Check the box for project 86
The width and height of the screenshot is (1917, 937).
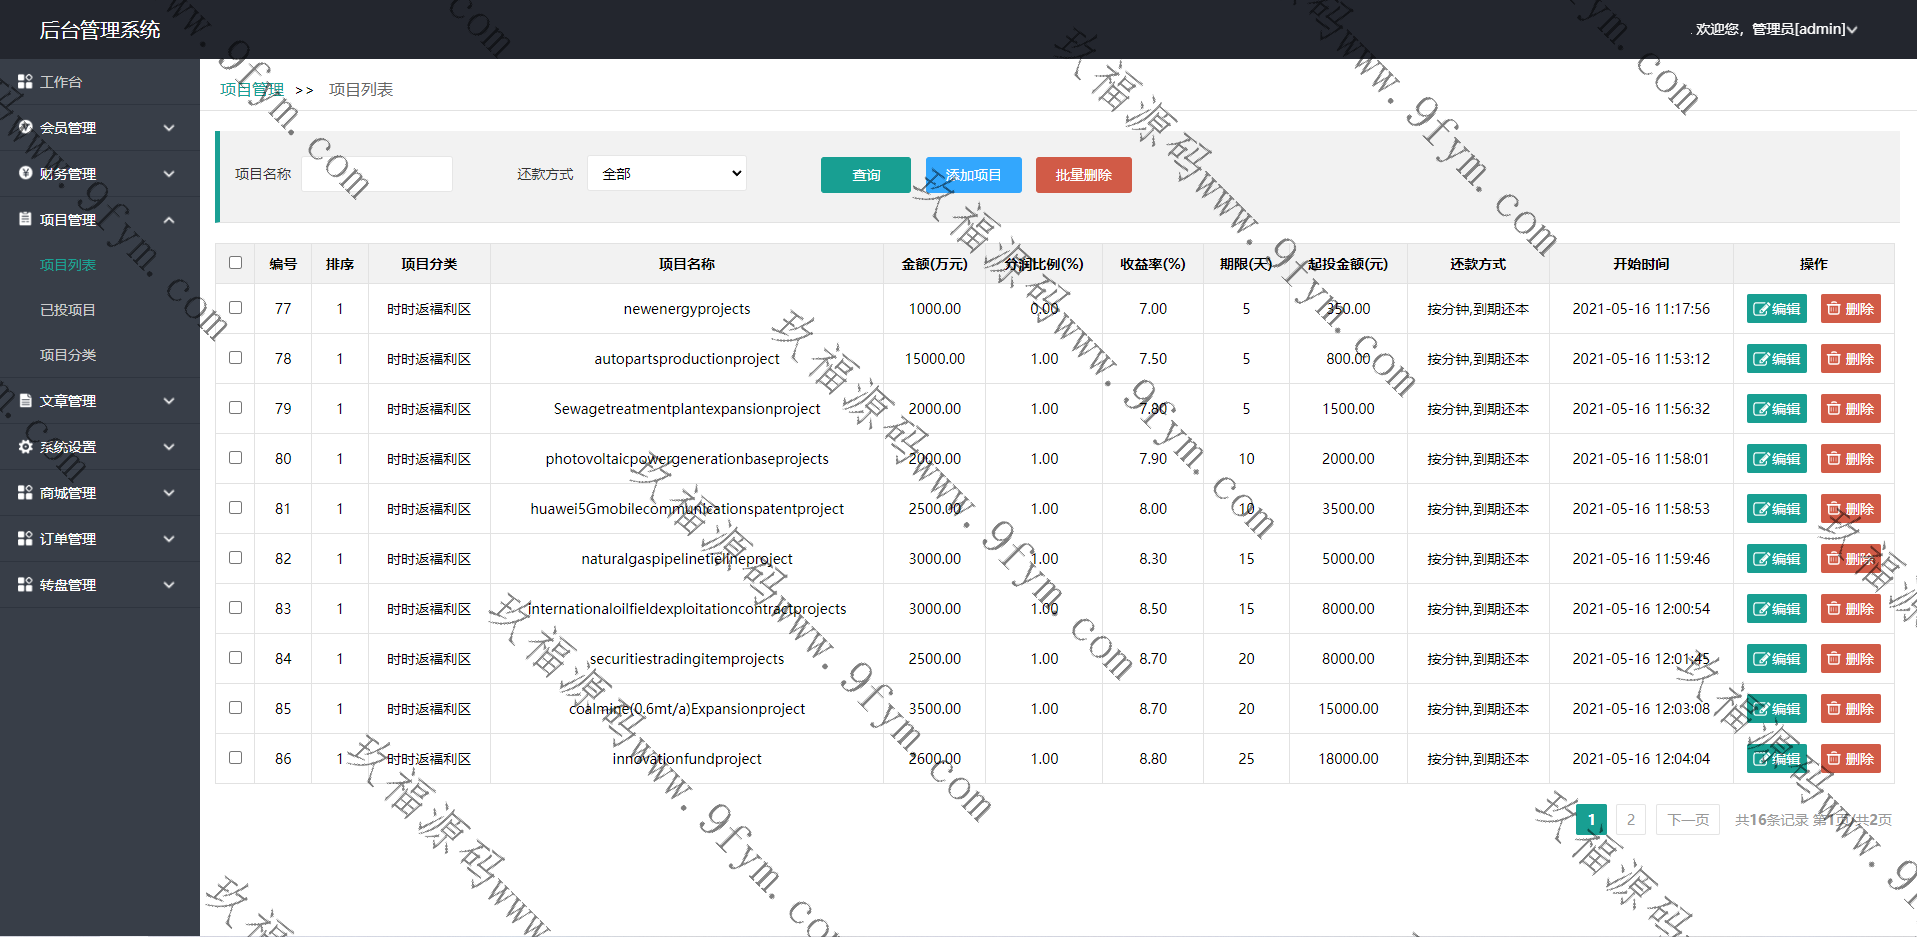coord(235,758)
